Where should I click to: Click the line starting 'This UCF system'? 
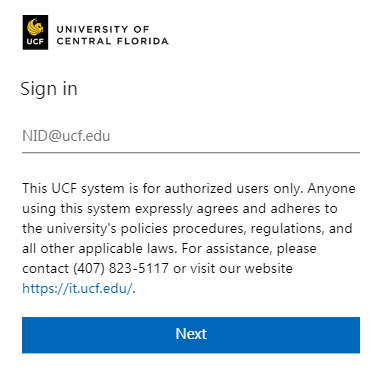click(x=189, y=189)
